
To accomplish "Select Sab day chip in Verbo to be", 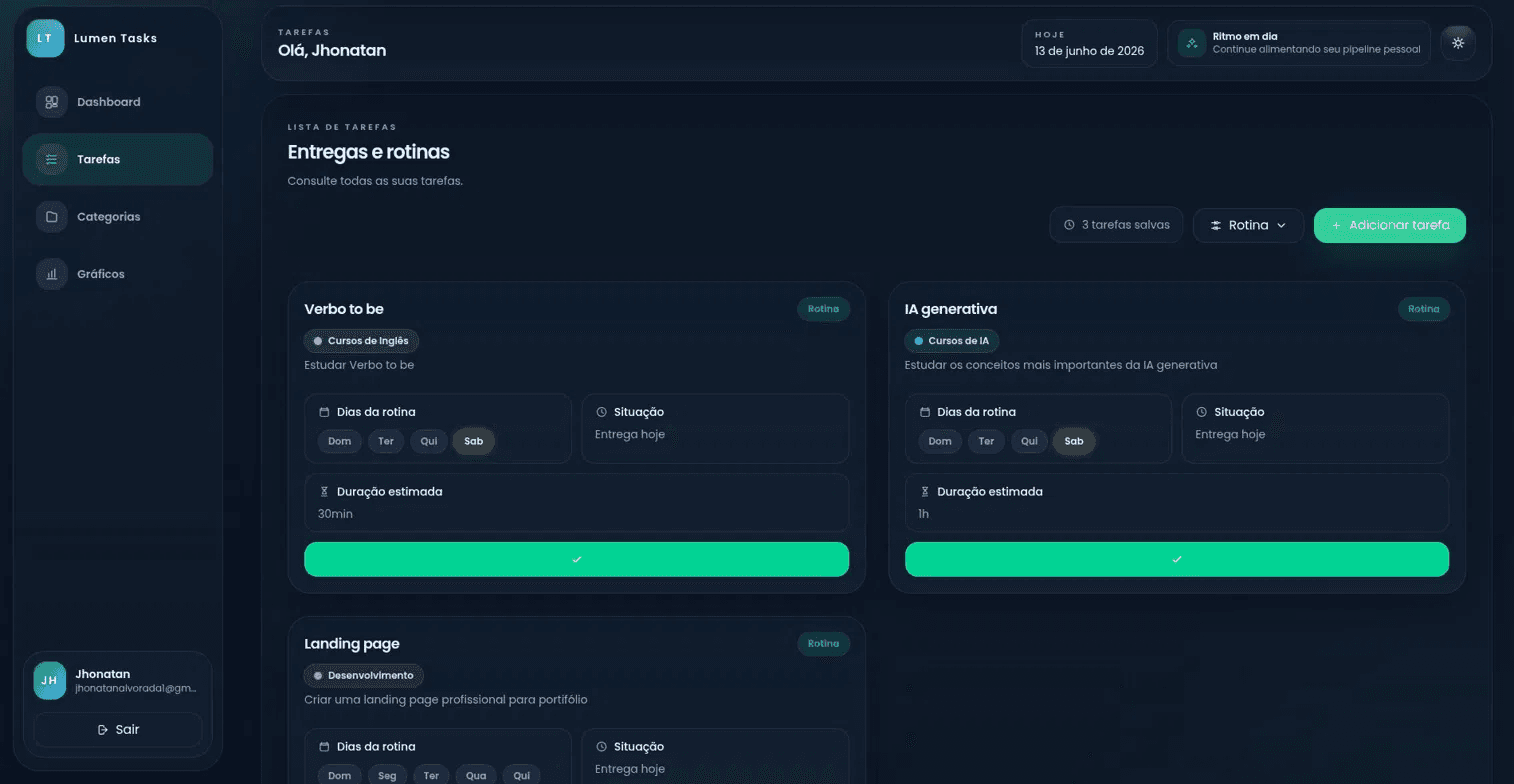I will click(473, 441).
